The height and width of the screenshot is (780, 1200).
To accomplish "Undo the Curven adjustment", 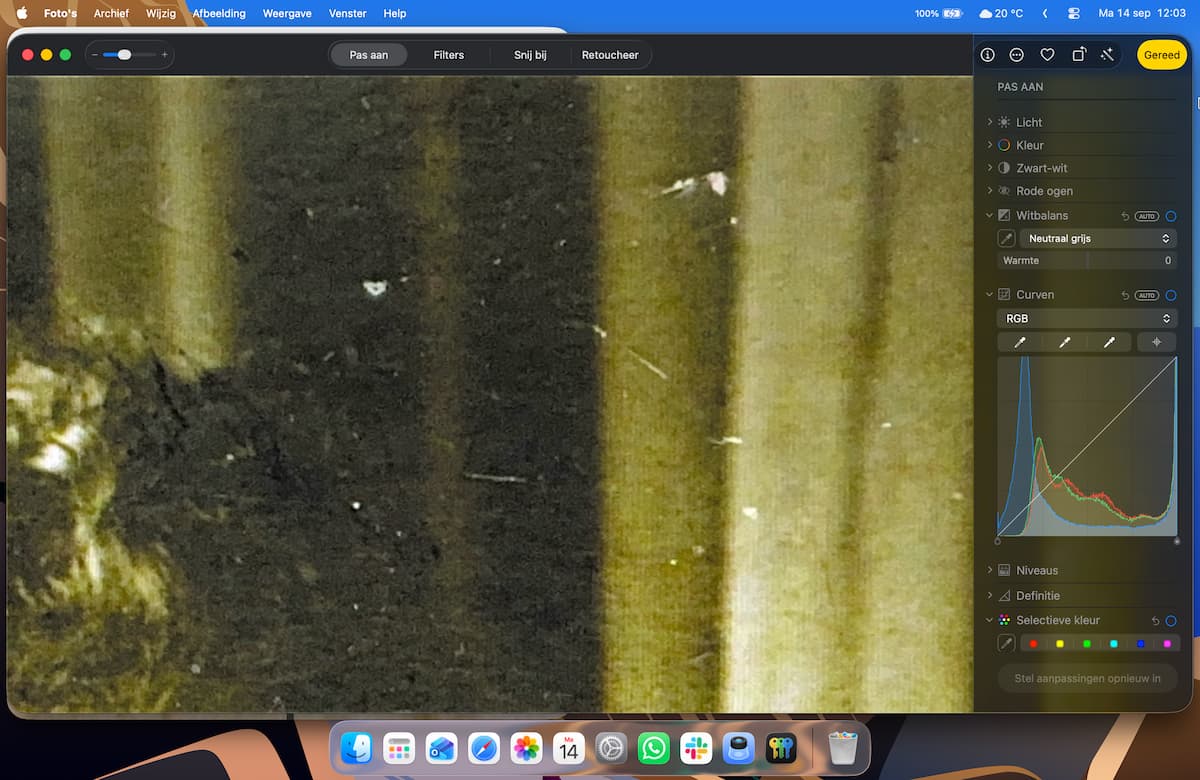I will 1125,295.
